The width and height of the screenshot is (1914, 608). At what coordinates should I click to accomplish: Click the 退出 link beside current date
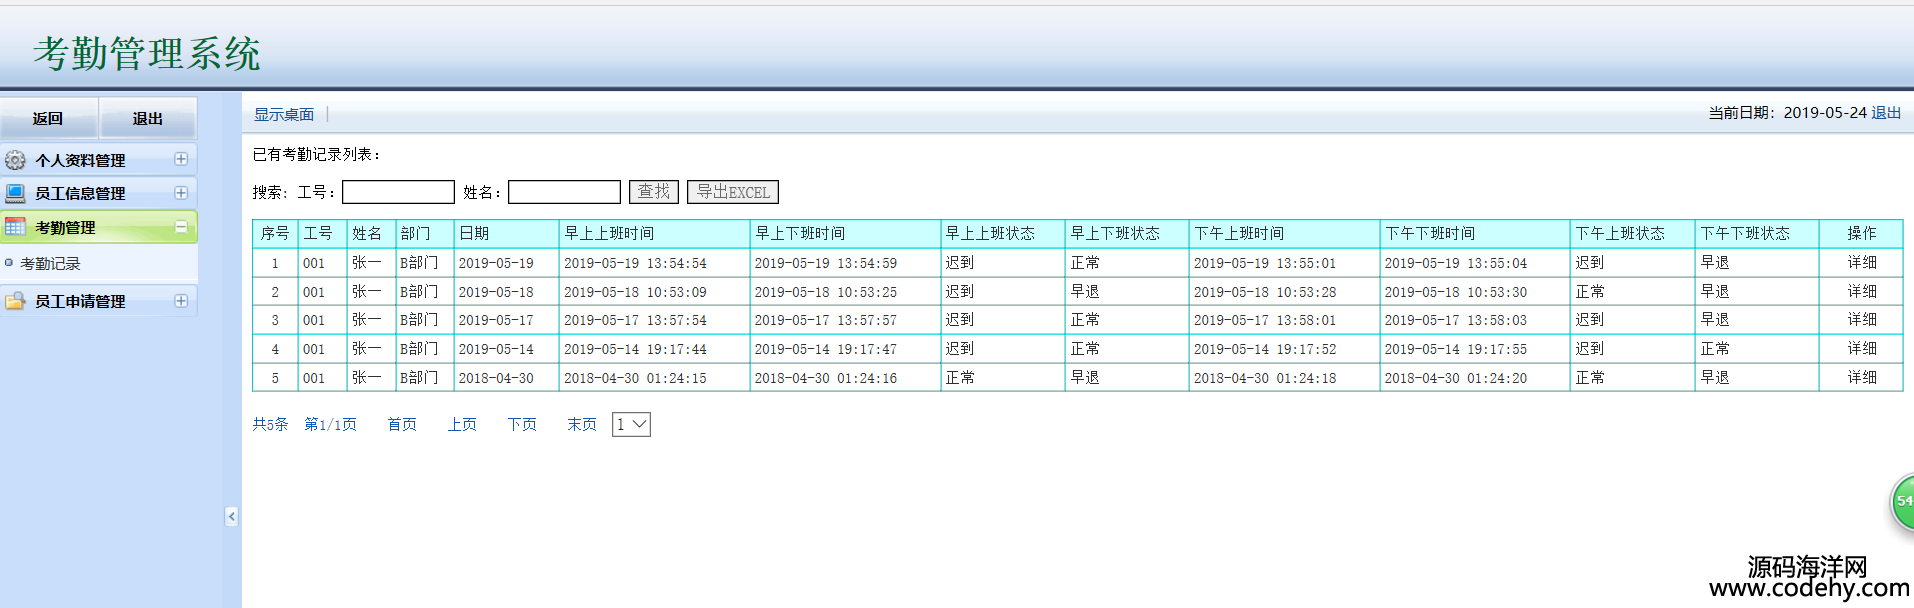click(1886, 113)
